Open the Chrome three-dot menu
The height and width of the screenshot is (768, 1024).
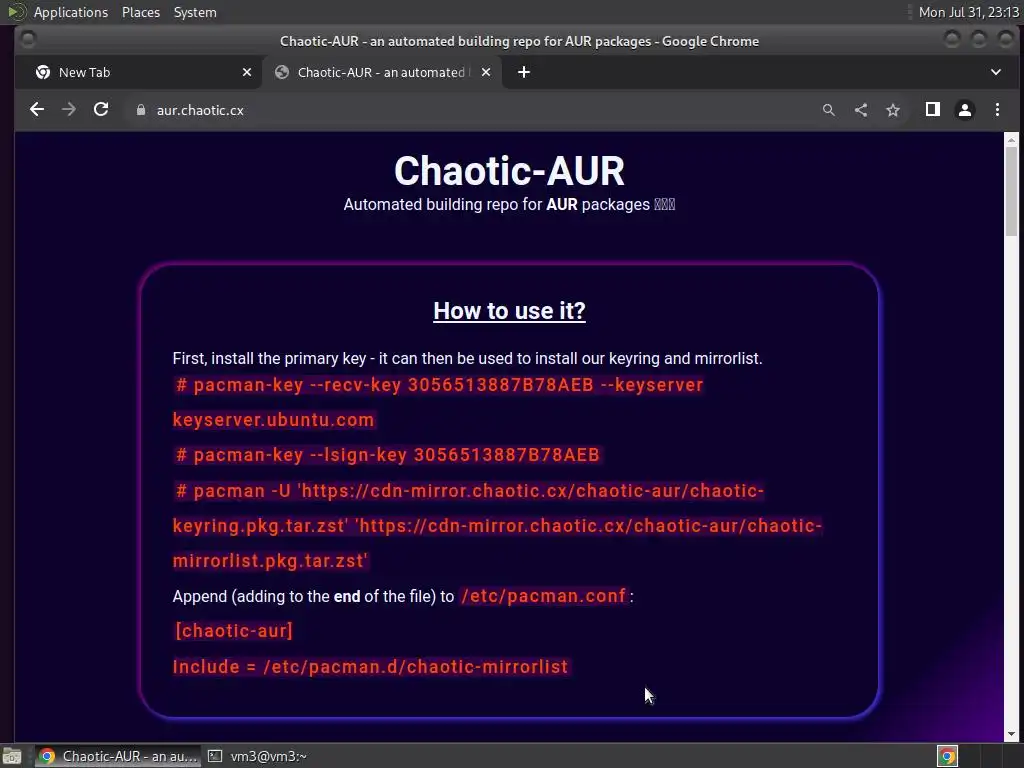click(x=997, y=110)
